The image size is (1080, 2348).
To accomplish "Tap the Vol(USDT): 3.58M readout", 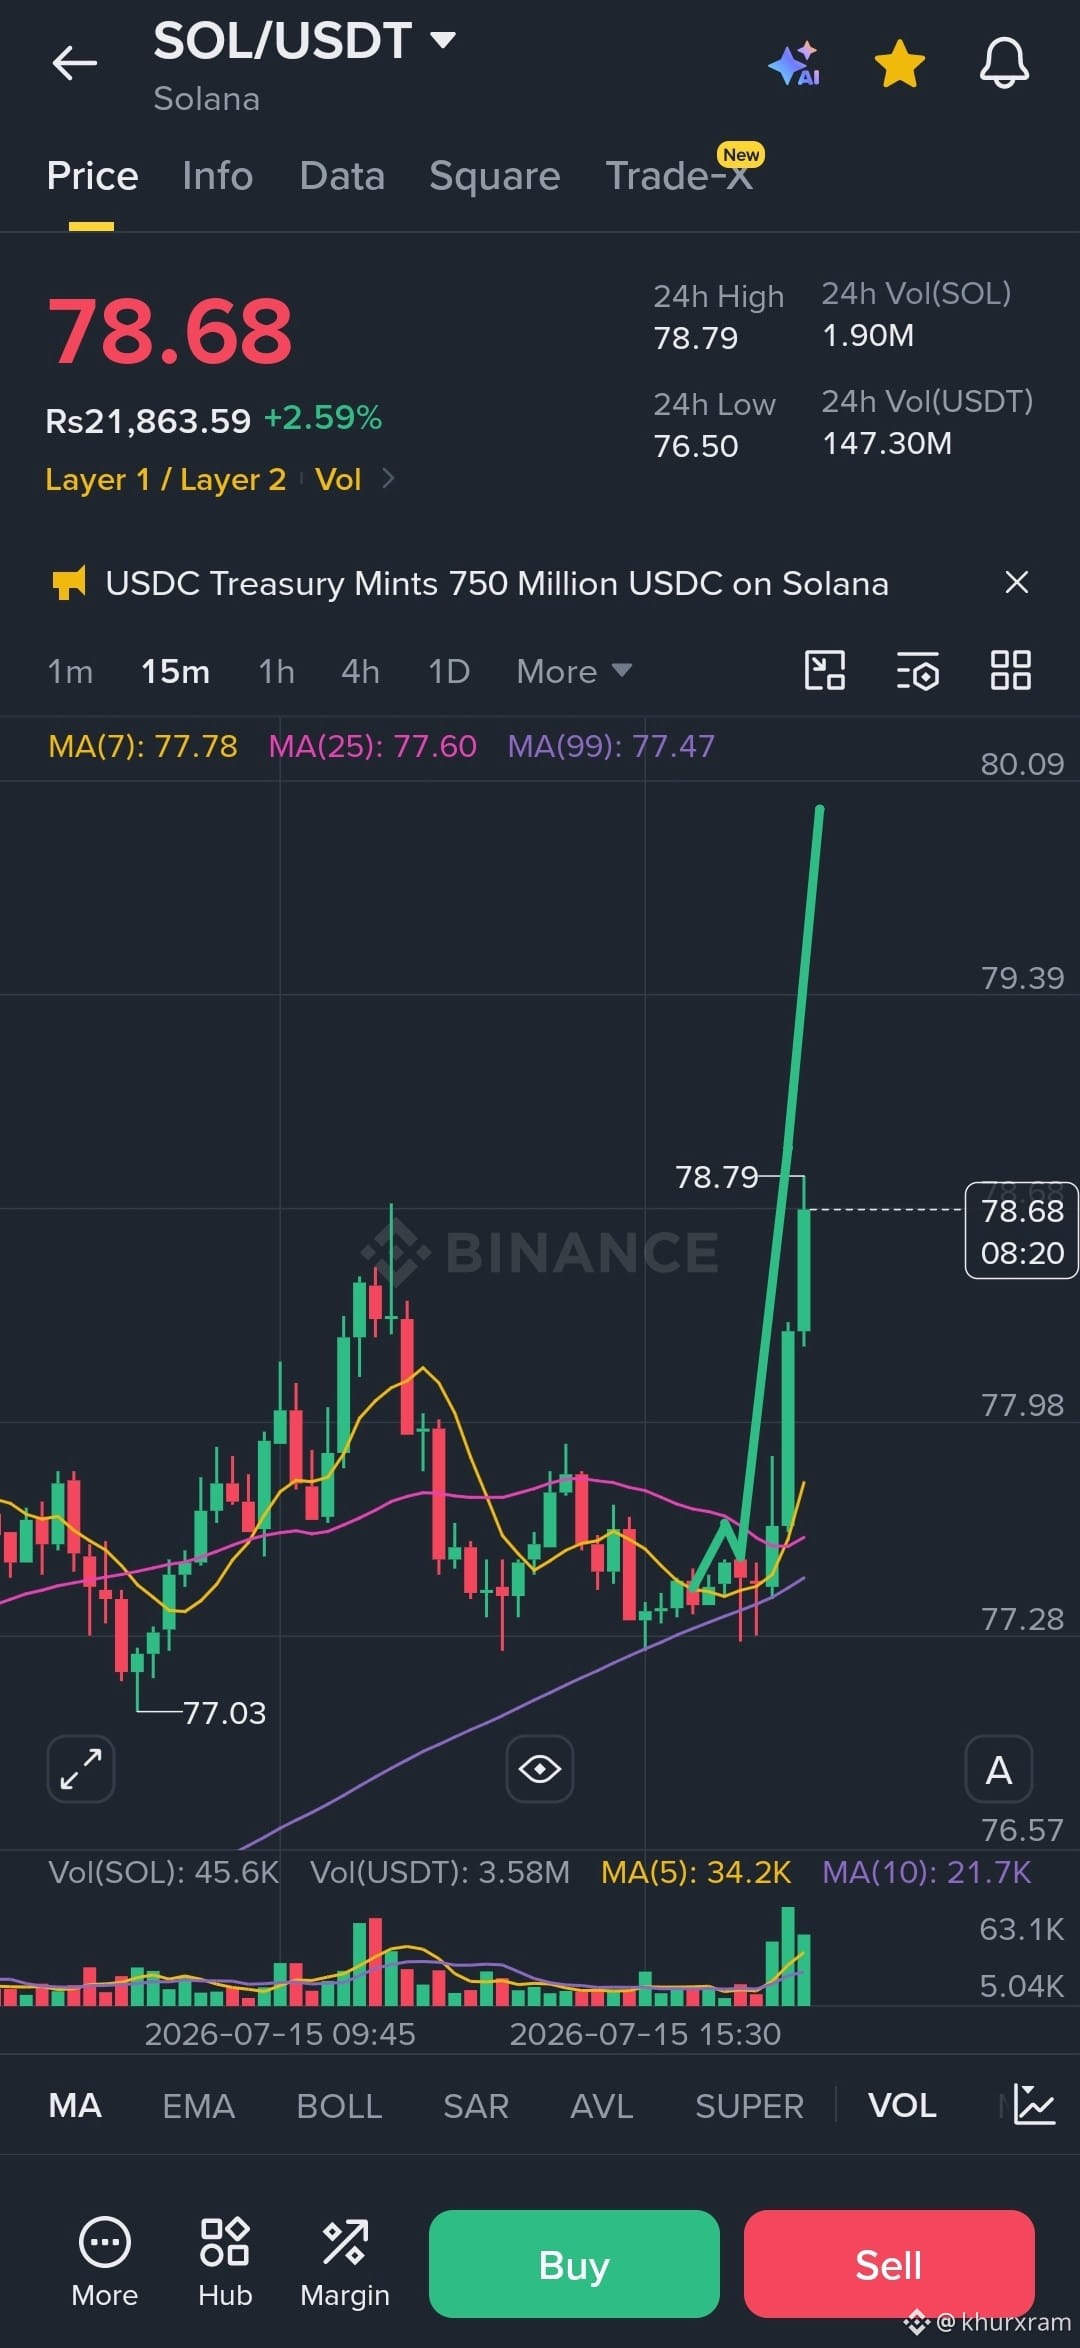I will (440, 1872).
